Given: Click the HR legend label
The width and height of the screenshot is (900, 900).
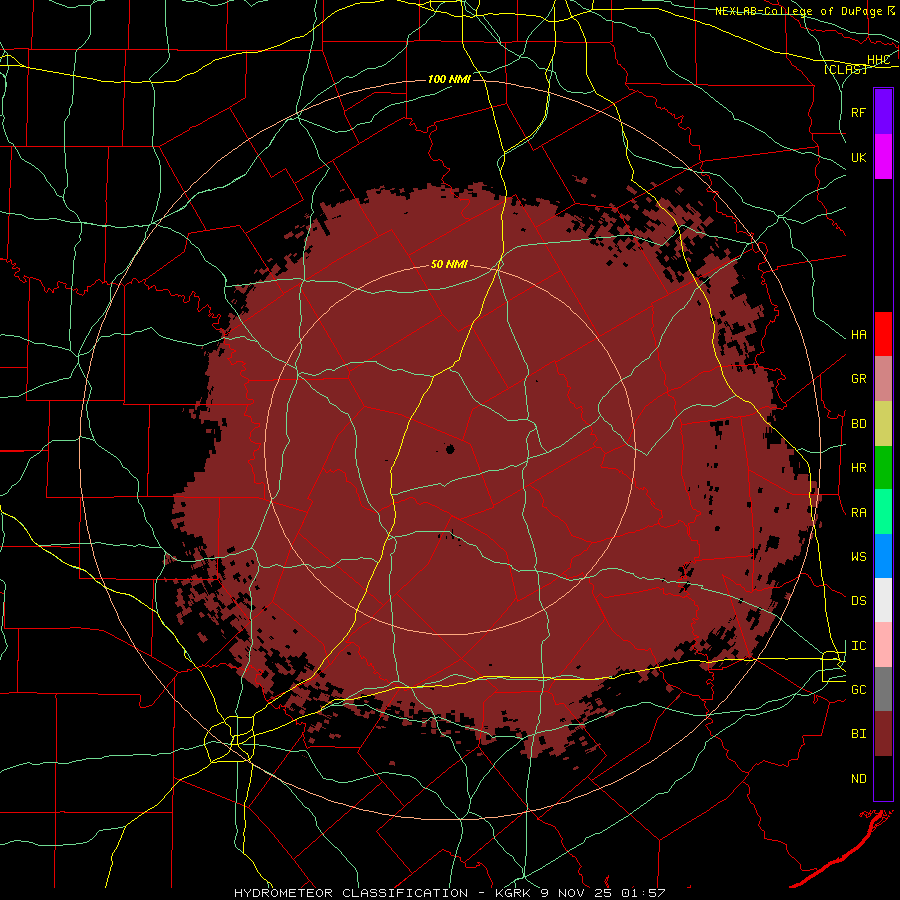Looking at the screenshot, I should point(859,468).
